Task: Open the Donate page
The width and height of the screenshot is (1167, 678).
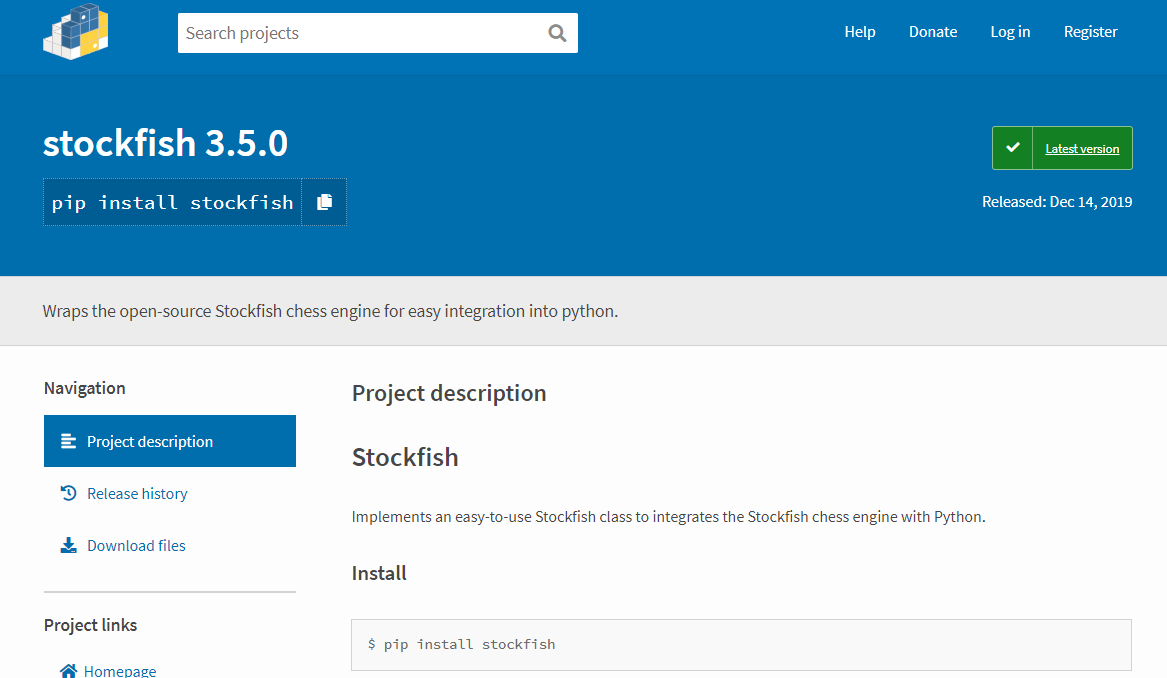Action: pyautogui.click(x=933, y=32)
